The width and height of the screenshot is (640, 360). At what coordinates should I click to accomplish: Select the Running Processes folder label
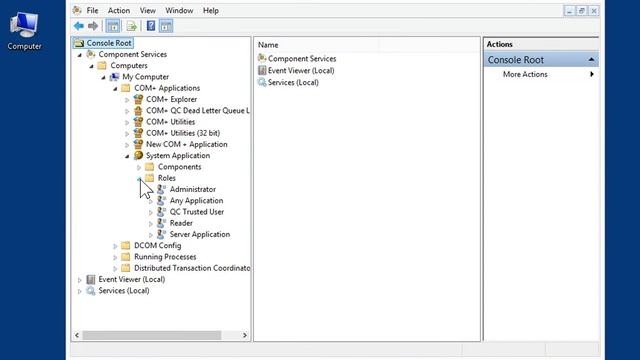(165, 257)
